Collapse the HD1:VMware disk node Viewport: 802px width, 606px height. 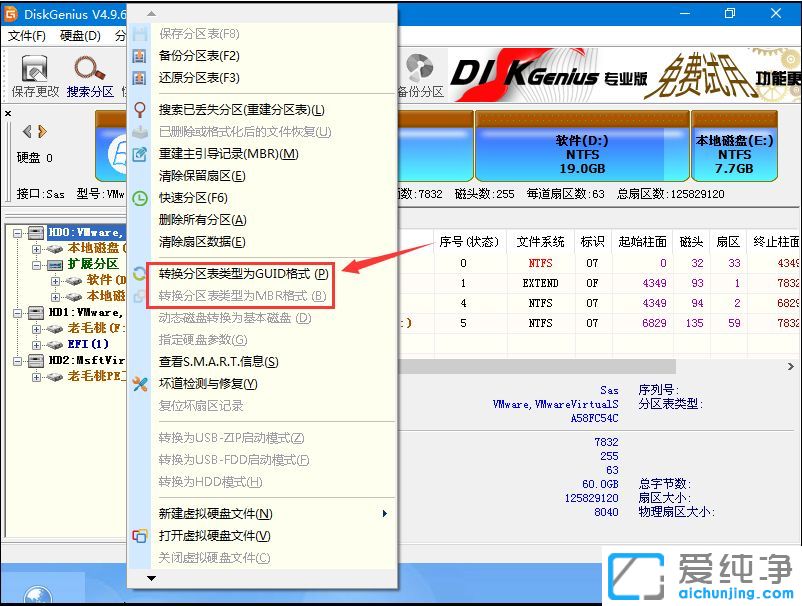tap(19, 314)
